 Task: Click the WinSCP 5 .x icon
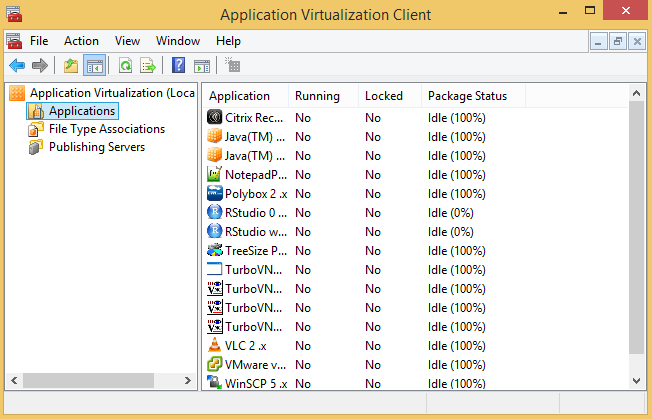click(x=215, y=382)
